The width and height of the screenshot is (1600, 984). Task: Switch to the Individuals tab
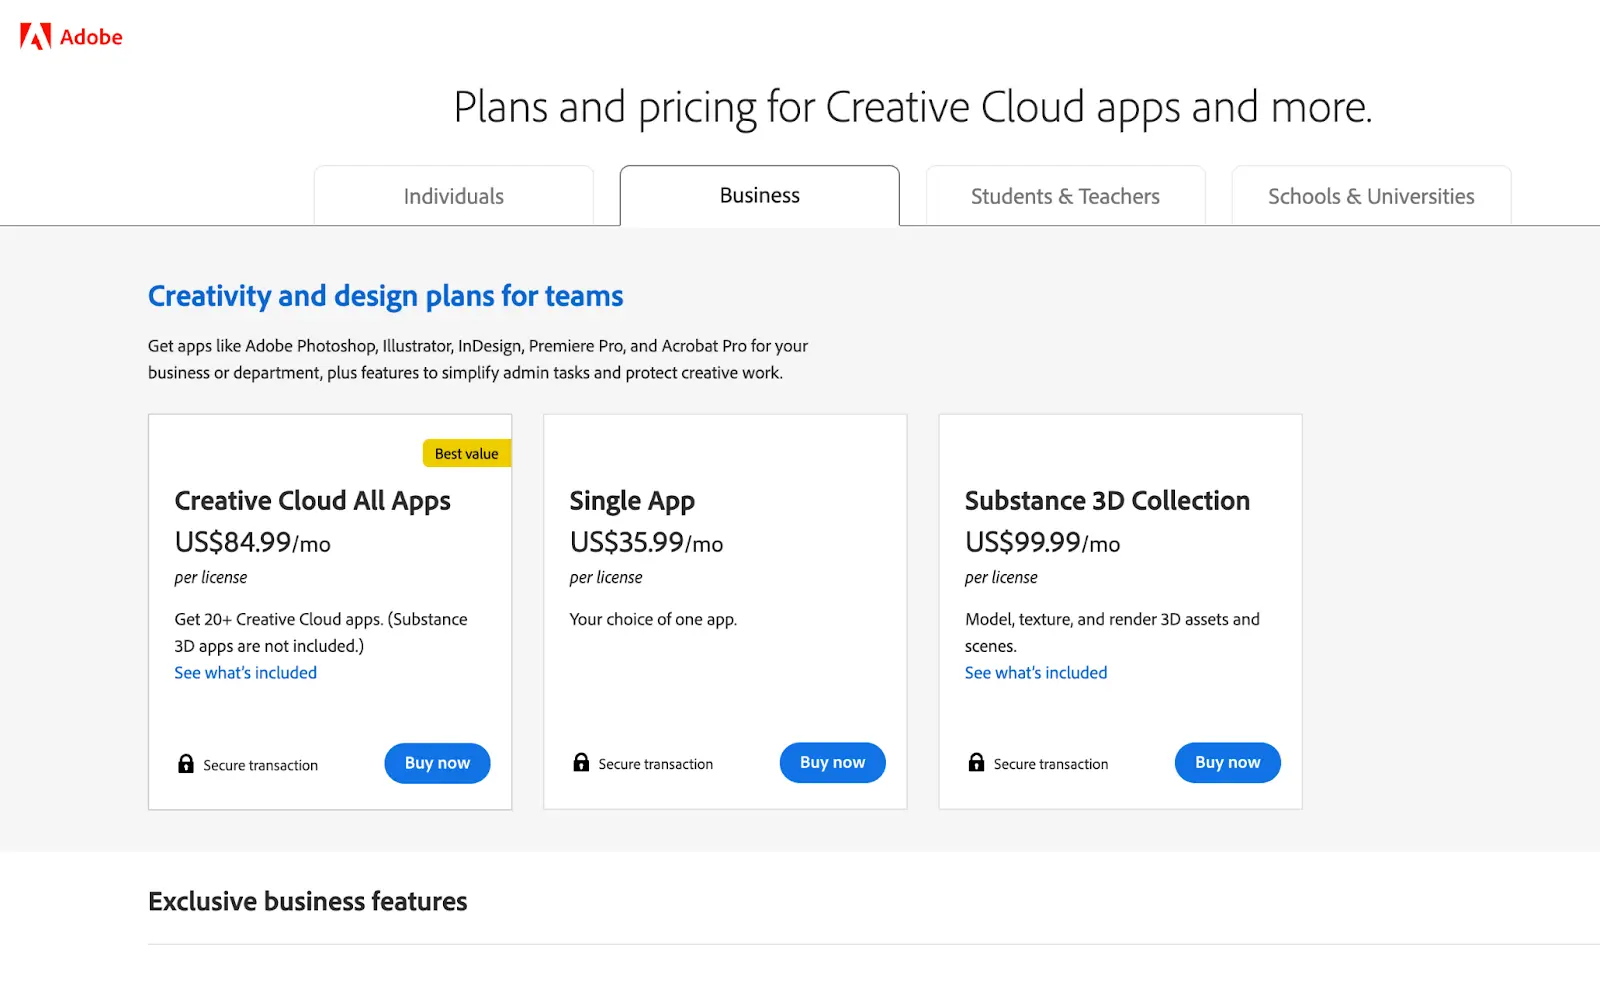pos(453,197)
